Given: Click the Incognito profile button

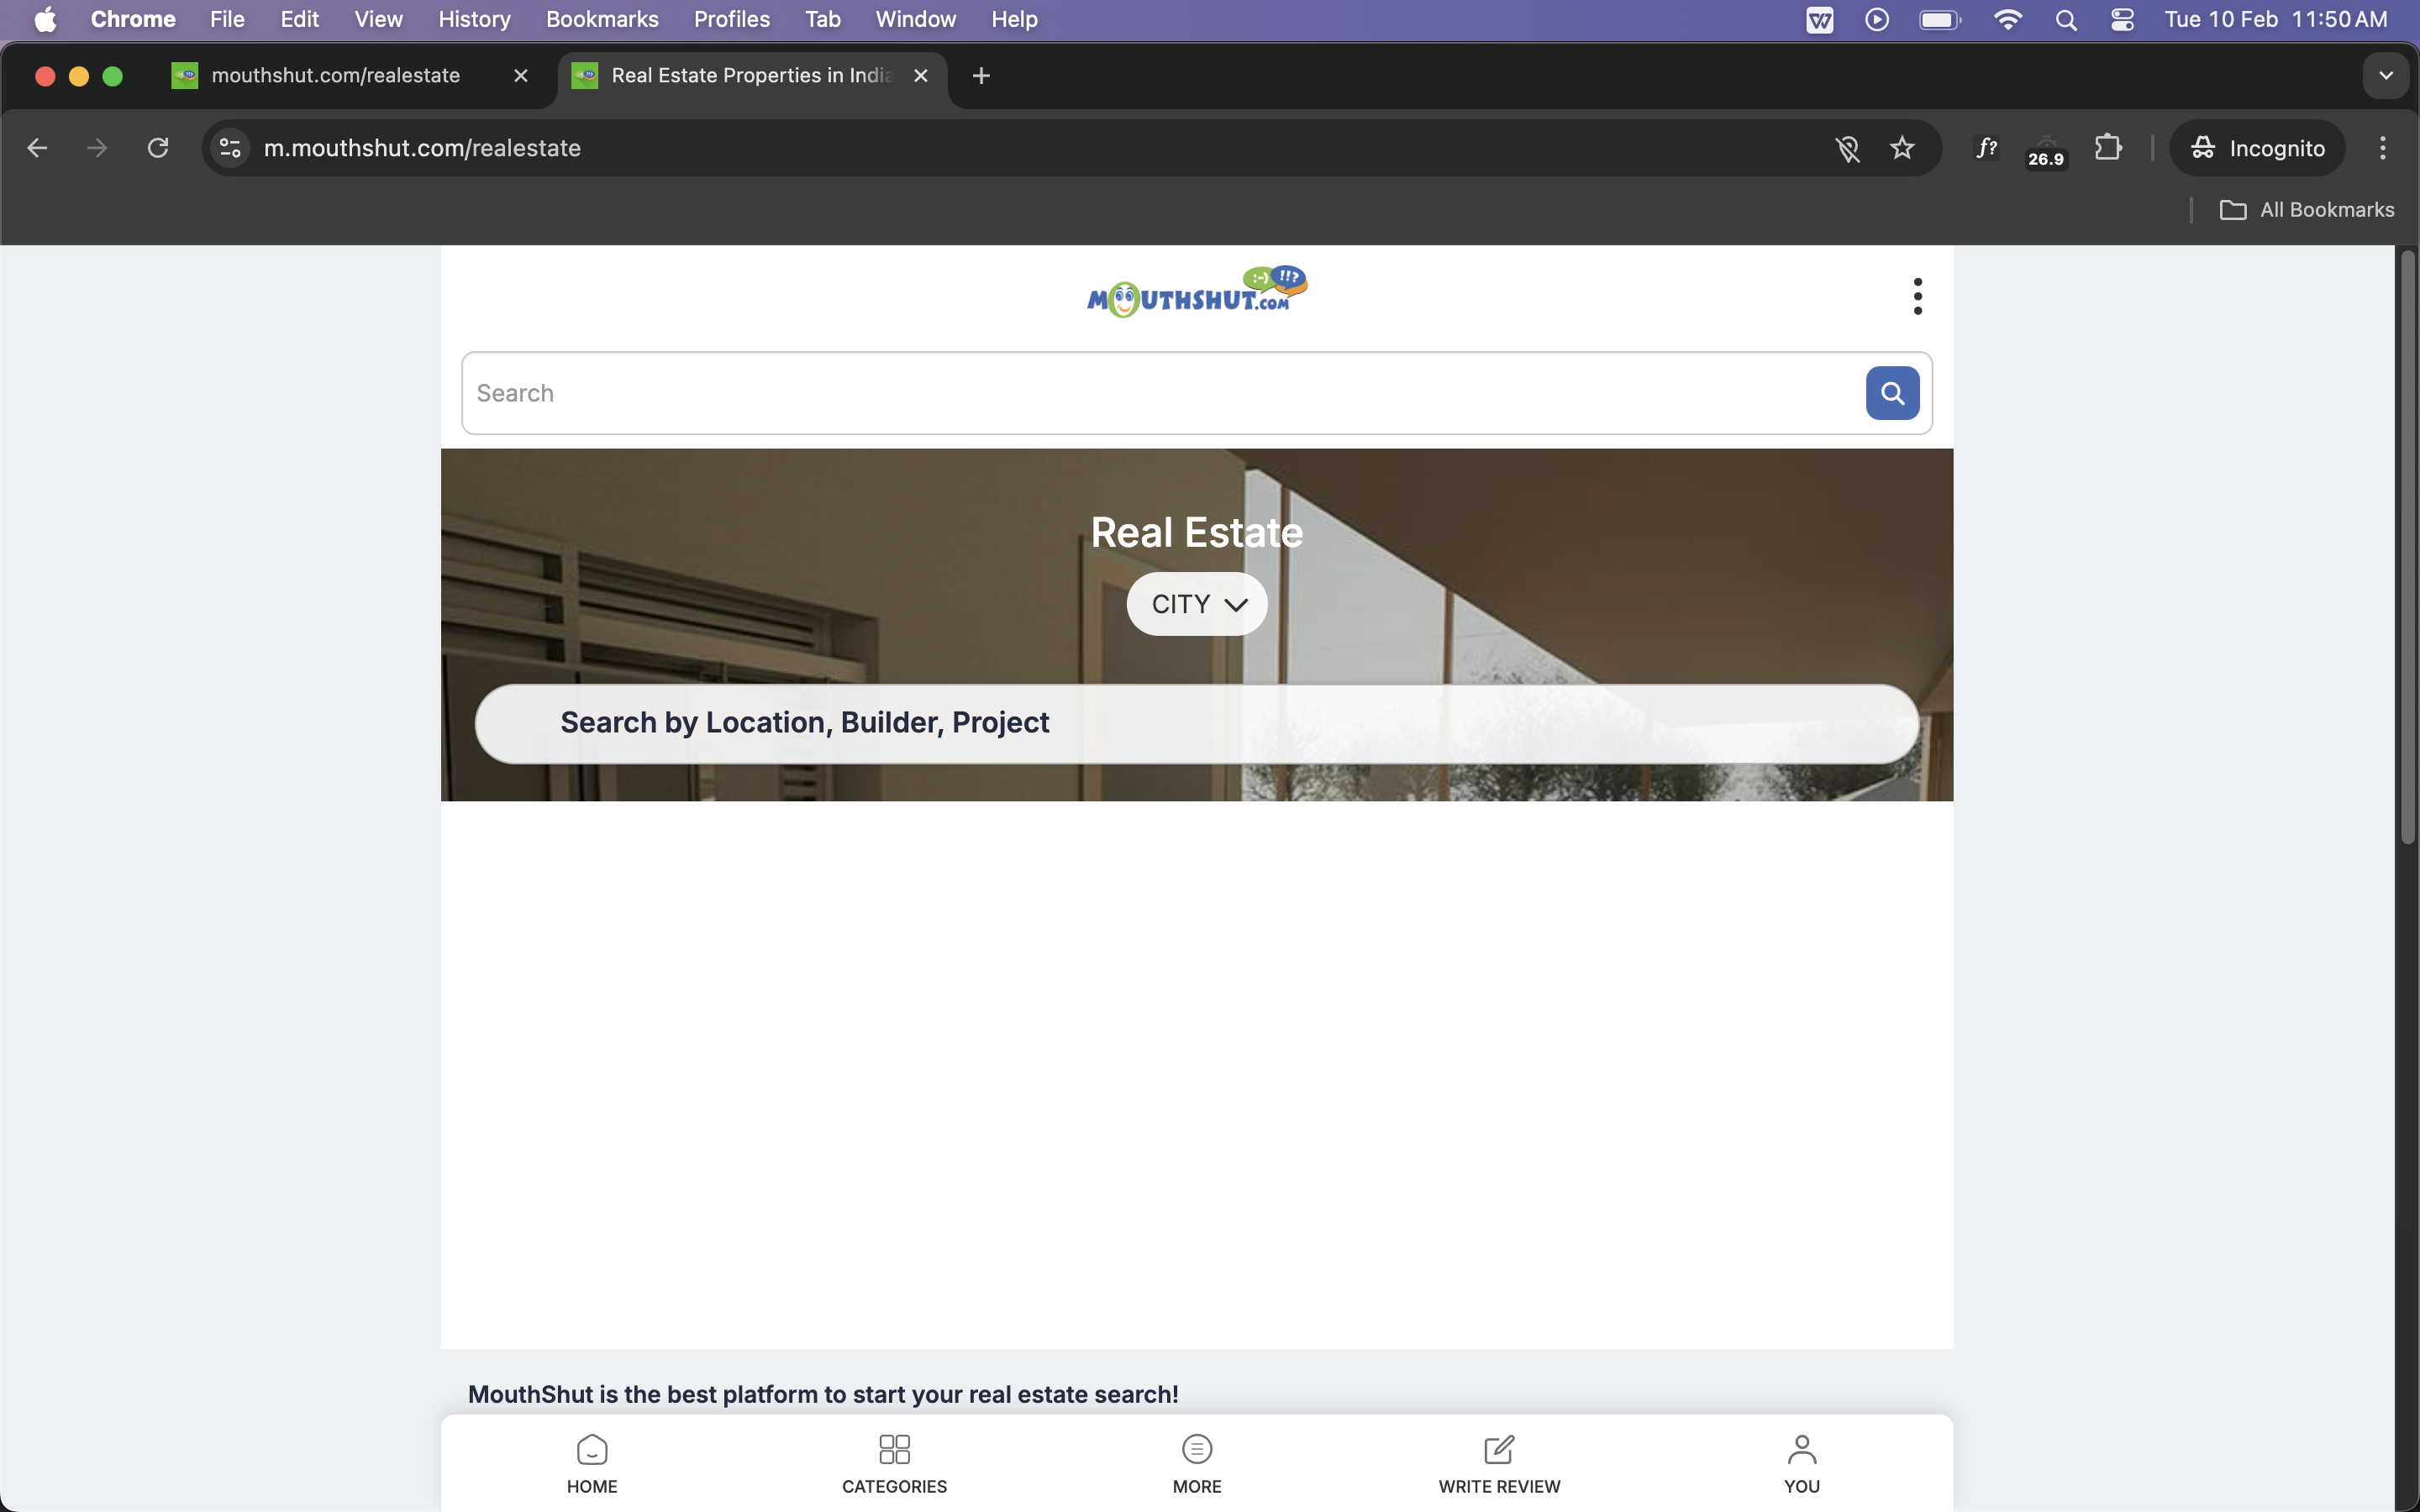Looking at the screenshot, I should 2256,148.
